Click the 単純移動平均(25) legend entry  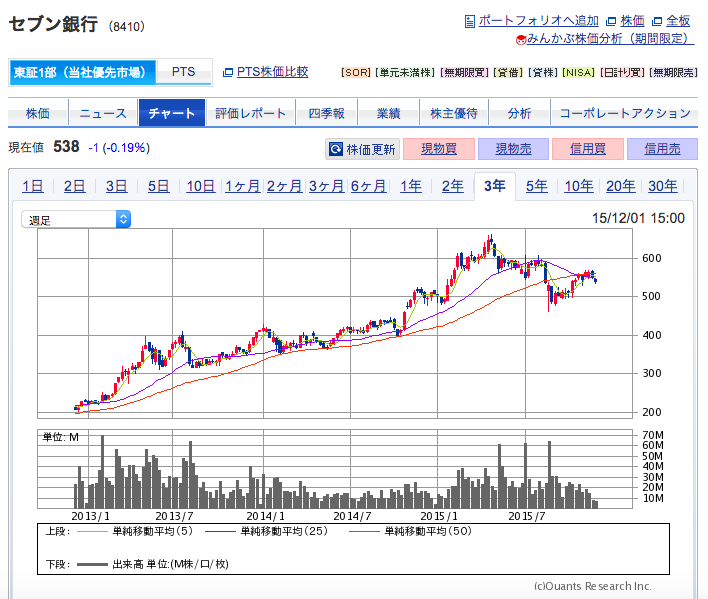266,531
